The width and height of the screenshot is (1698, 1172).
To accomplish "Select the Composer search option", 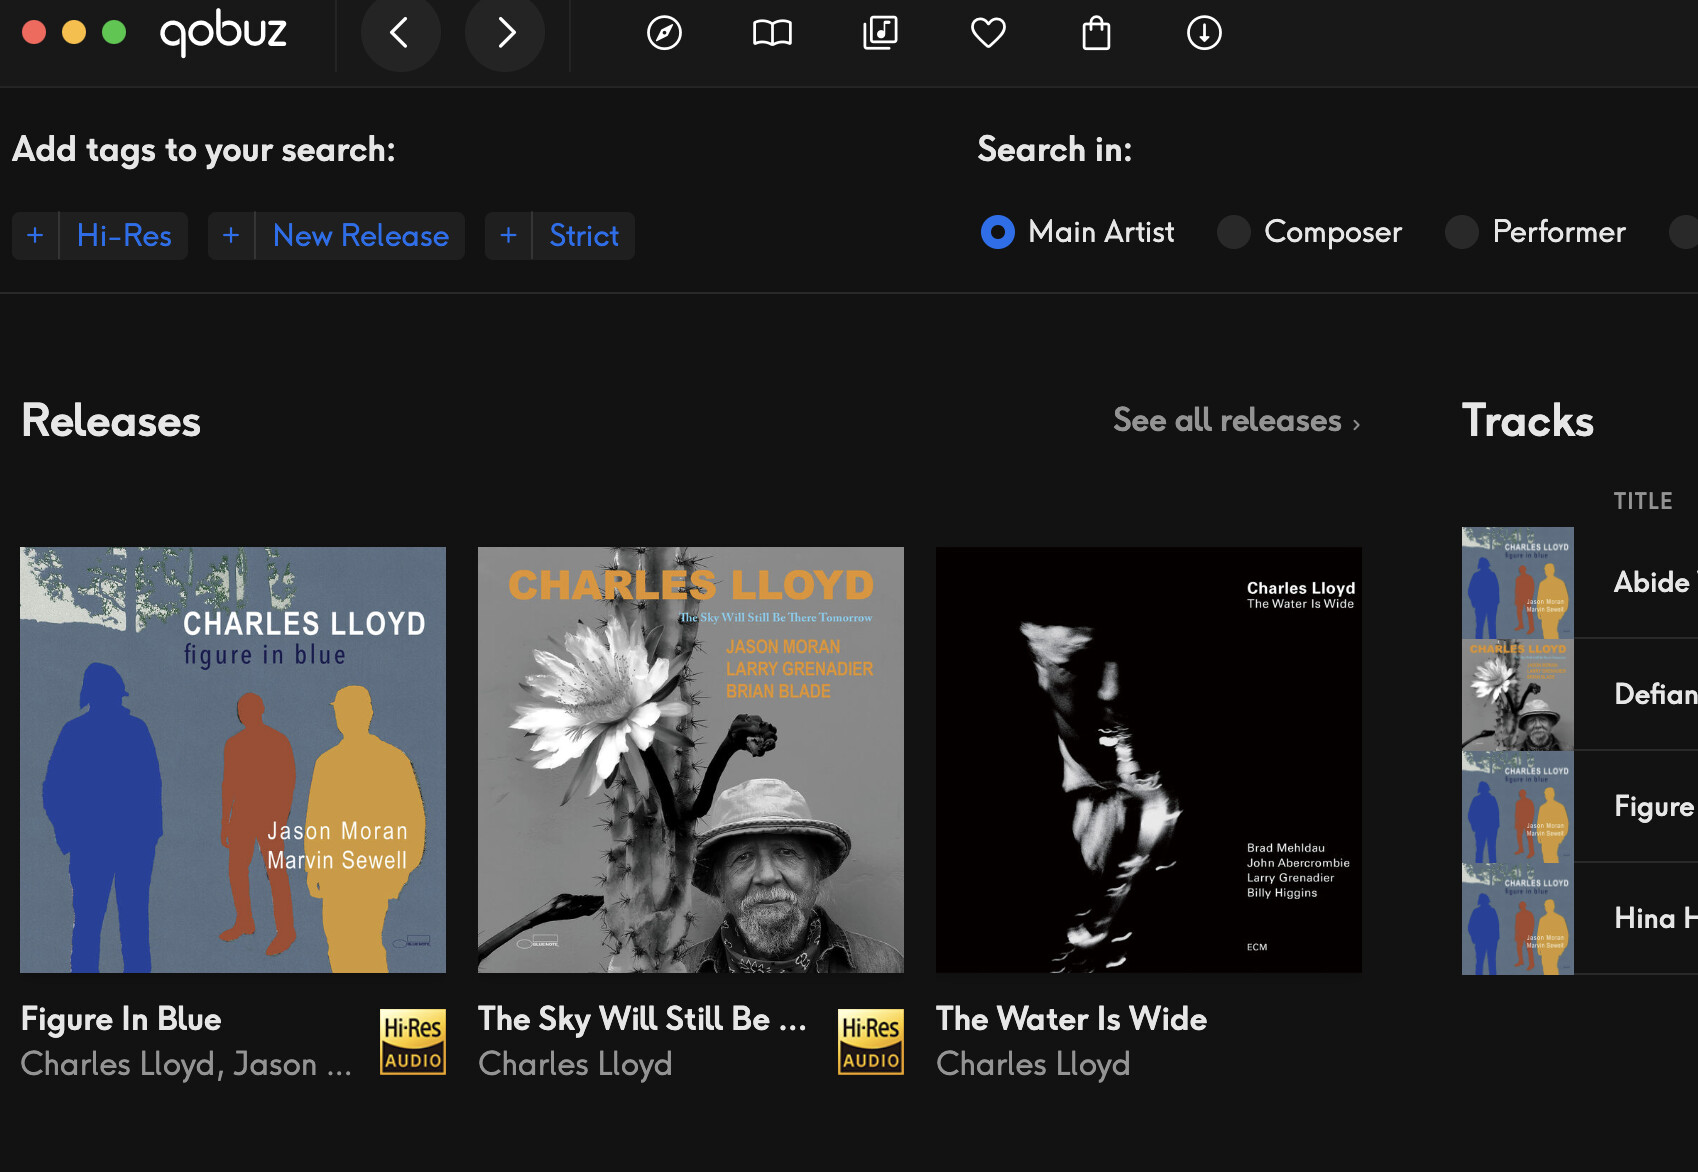I will tap(1233, 232).
